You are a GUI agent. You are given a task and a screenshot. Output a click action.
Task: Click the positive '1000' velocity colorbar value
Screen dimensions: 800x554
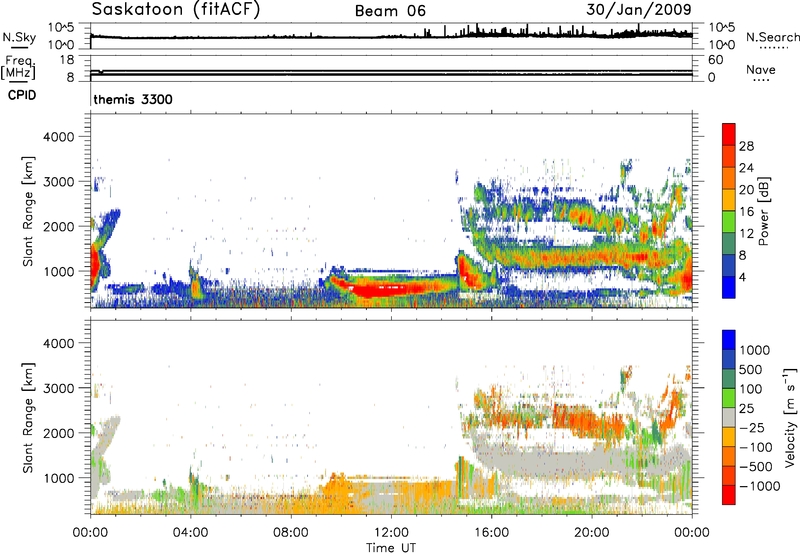755,350
